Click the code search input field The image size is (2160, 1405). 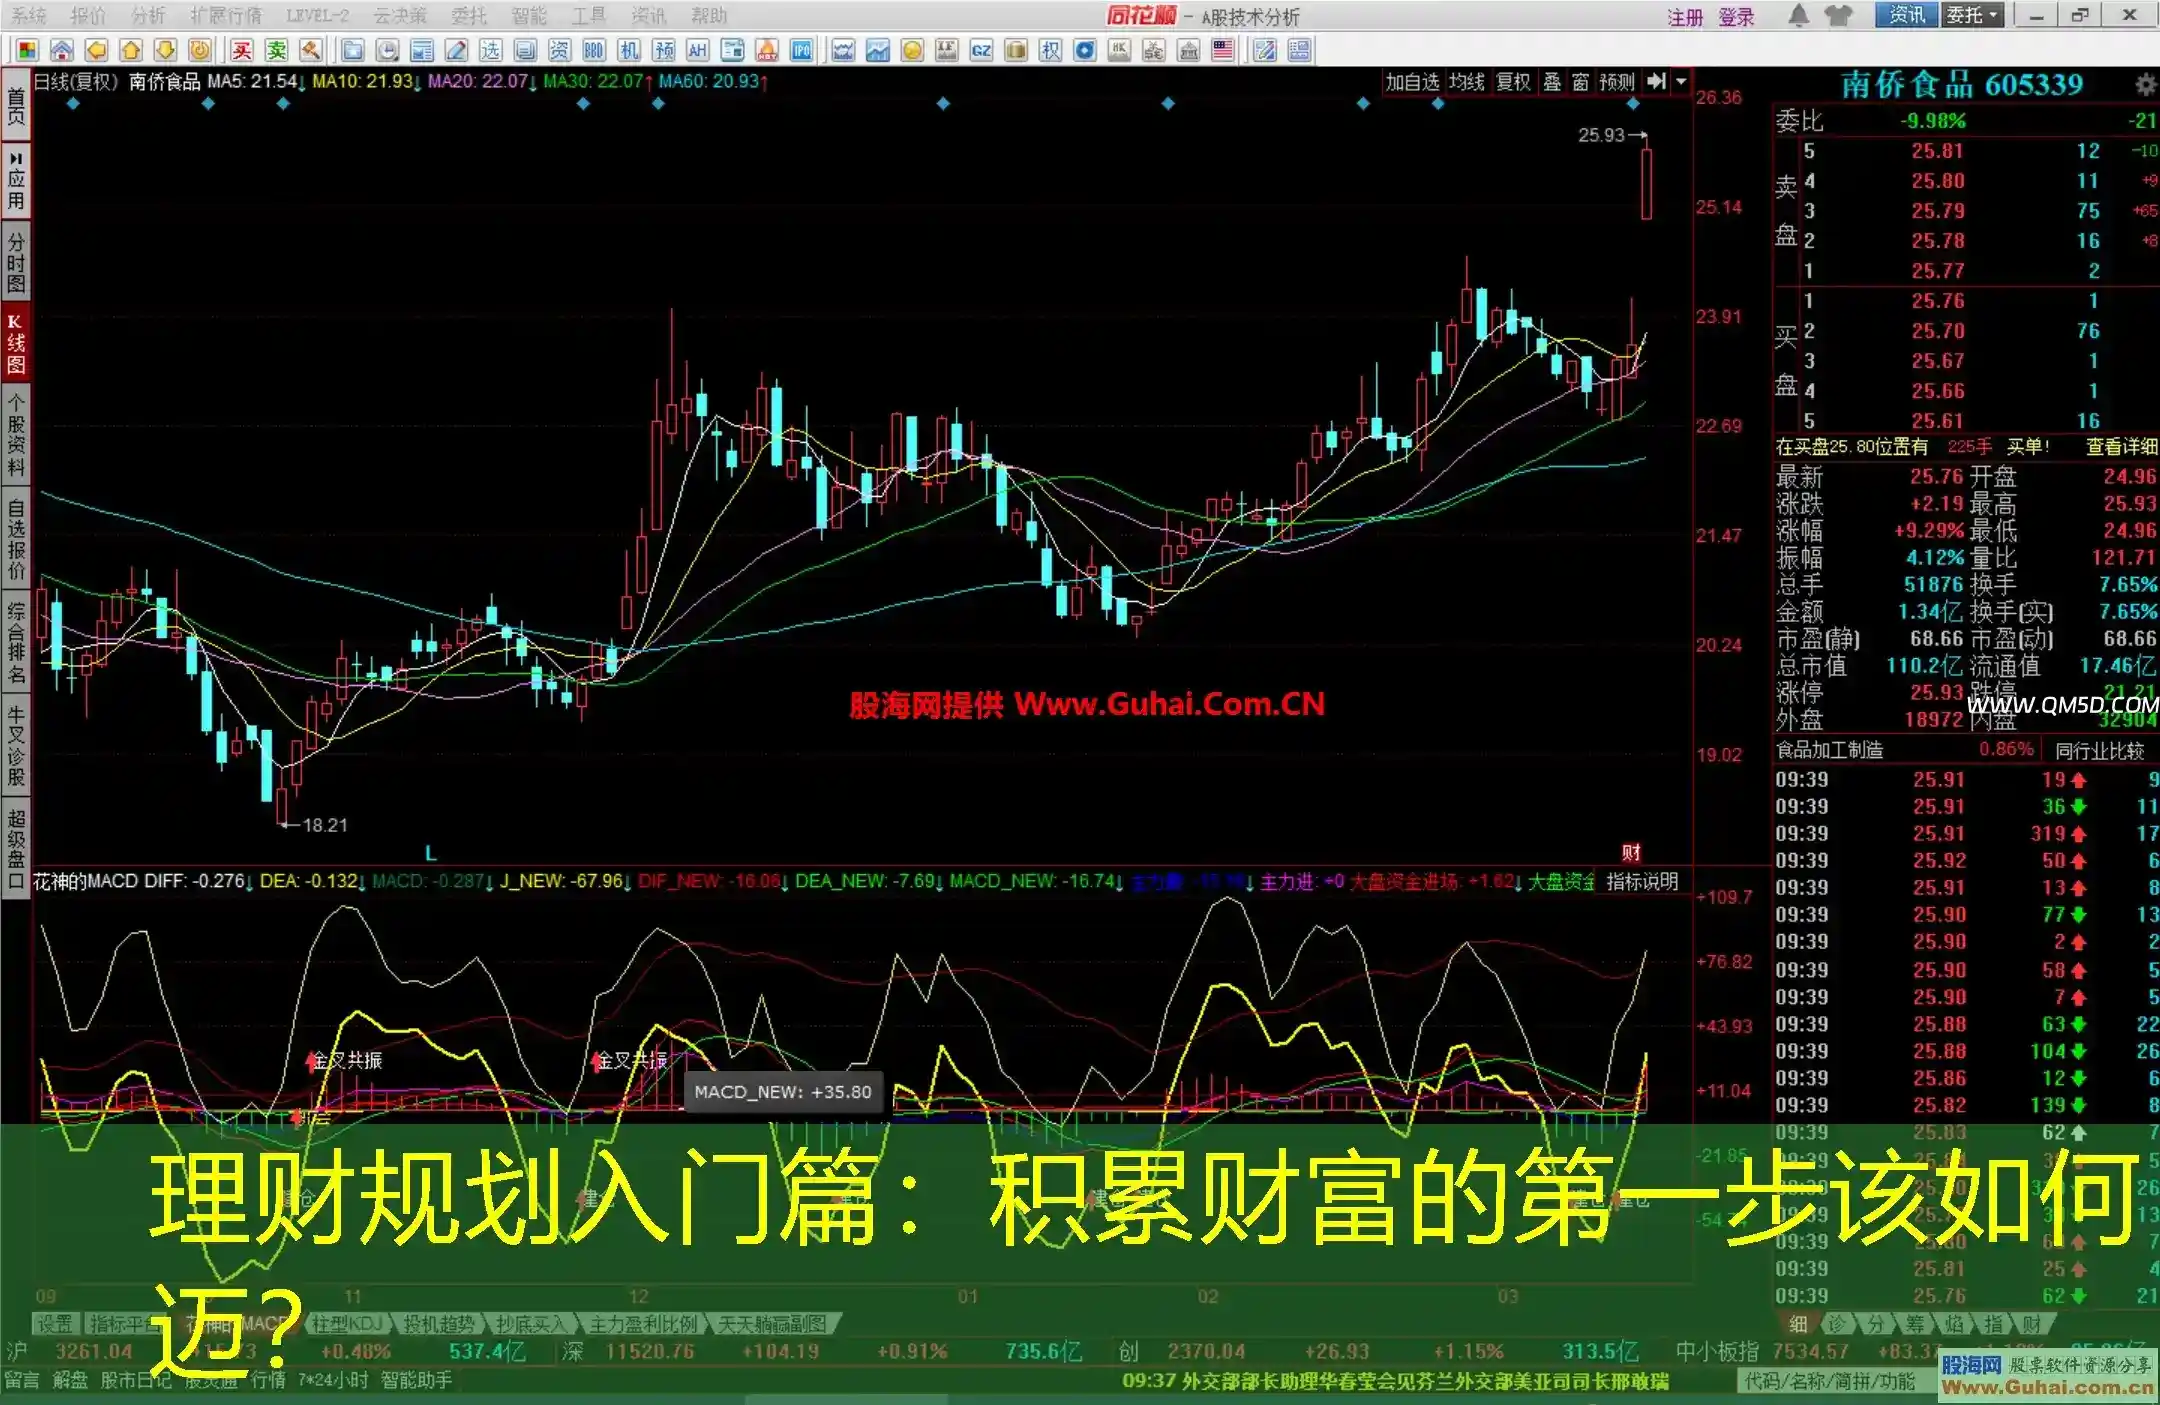pyautogui.click(x=1835, y=1381)
